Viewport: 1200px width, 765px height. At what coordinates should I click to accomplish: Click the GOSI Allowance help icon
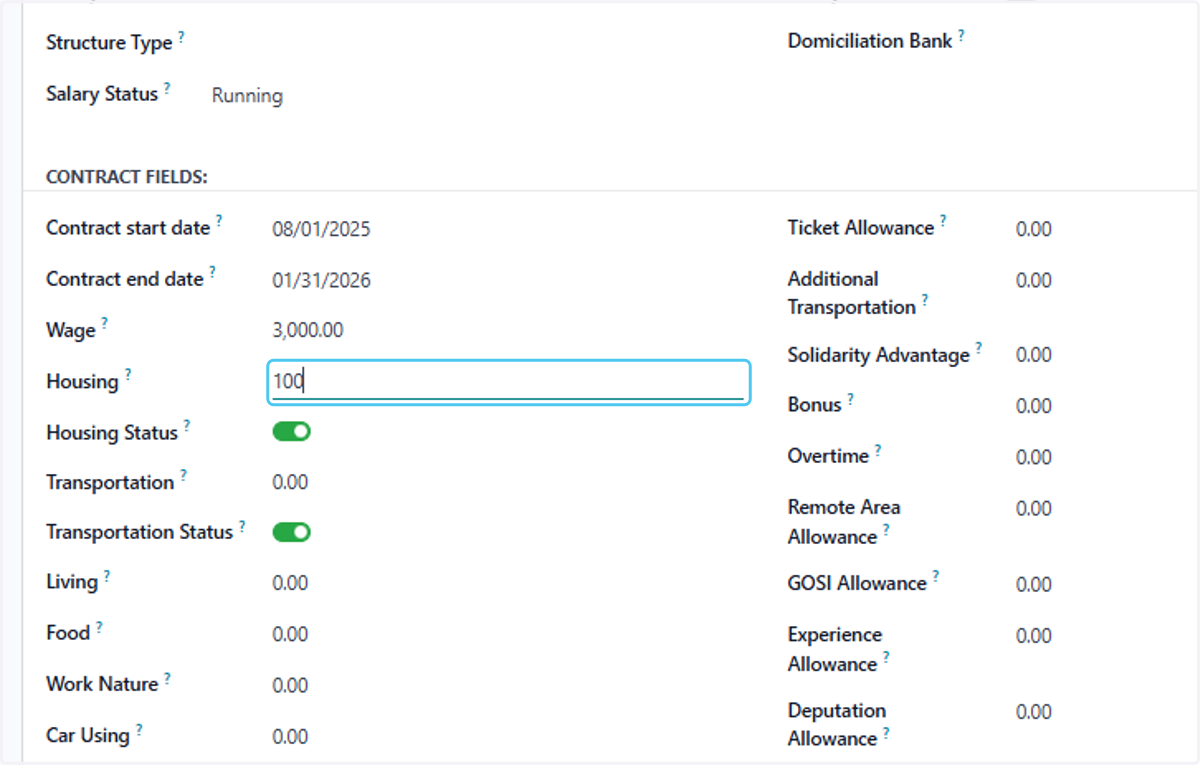pyautogui.click(x=935, y=577)
